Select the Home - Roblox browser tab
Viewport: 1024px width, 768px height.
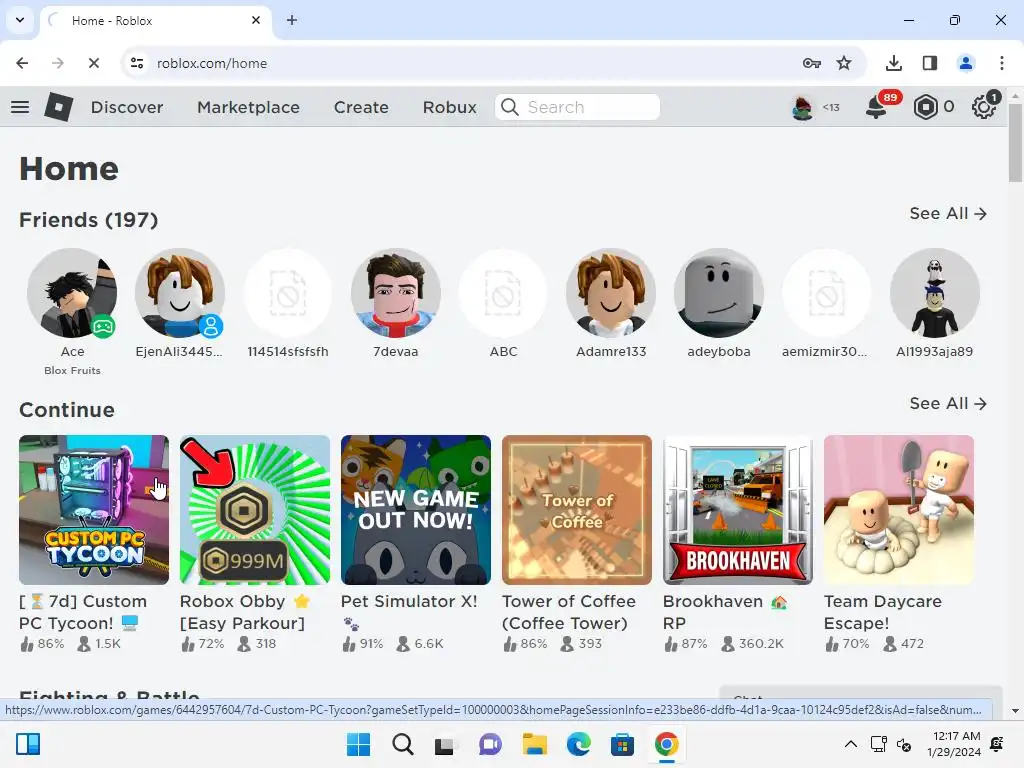coord(157,20)
